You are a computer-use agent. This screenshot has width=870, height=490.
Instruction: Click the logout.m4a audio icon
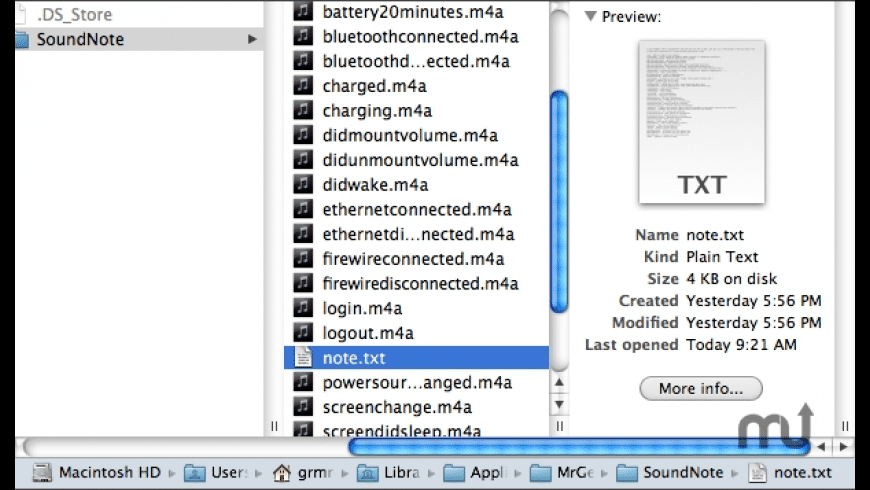pyautogui.click(x=303, y=332)
